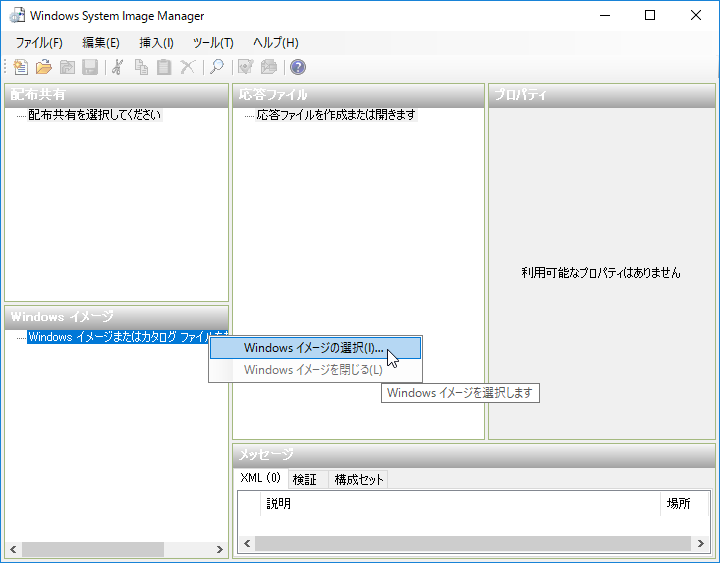720x563 pixels.
Task: Click the Windows イメージ pane header
Action: click(x=117, y=317)
